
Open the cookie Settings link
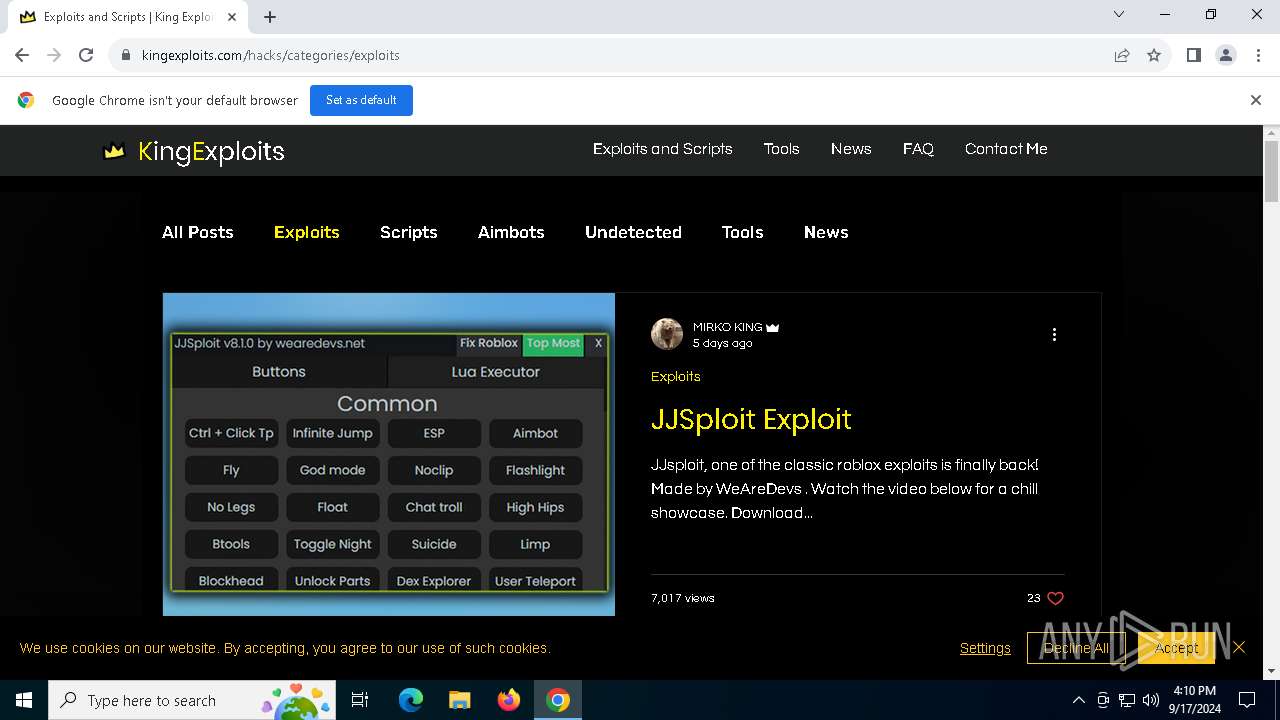click(x=985, y=648)
